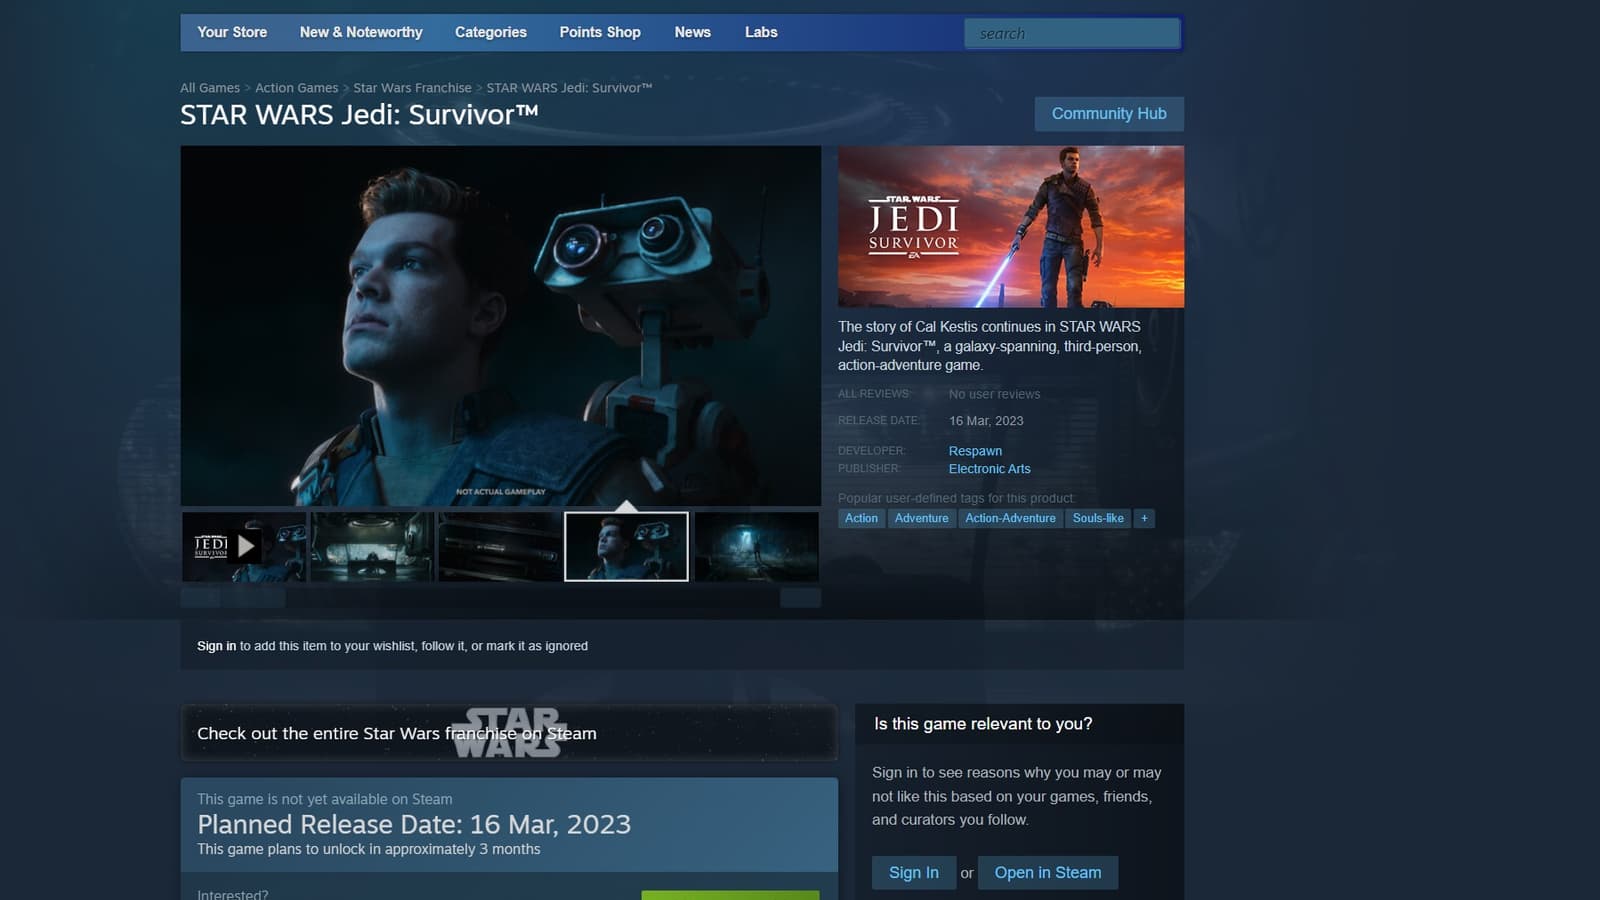Screen dimensions: 1600x900
Task: Select the highlighted Cal and BD-1 thumbnail
Action: pos(626,546)
